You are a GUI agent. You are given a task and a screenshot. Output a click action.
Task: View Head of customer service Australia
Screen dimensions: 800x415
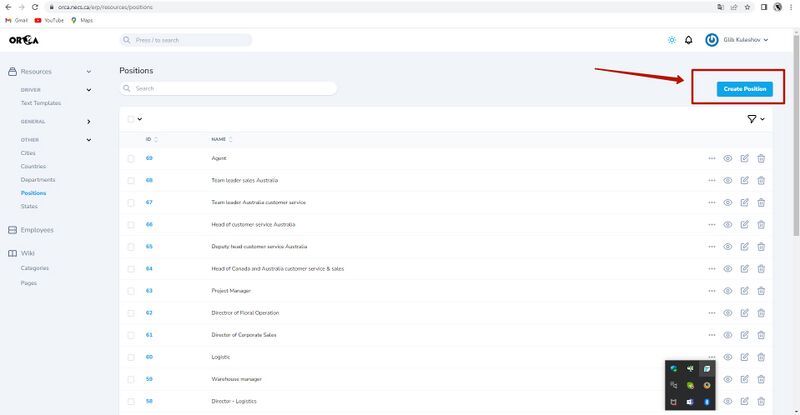pos(728,225)
